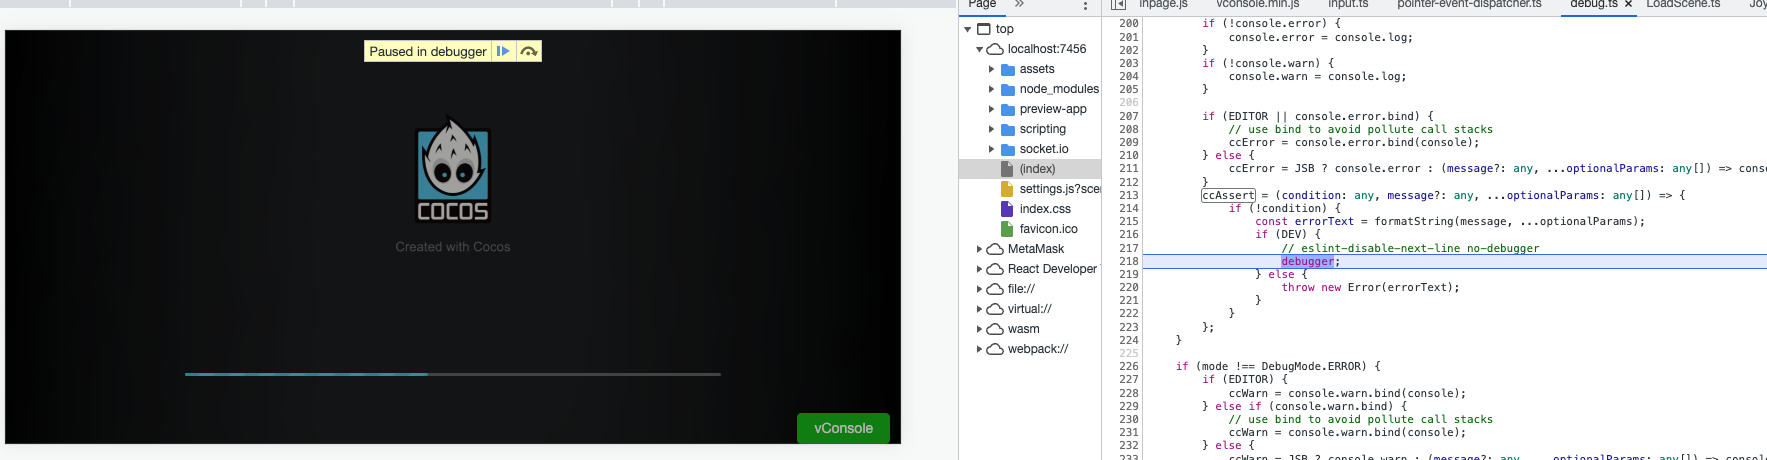1767x460 pixels.
Task: Expand the wasm node
Action: coord(979,329)
